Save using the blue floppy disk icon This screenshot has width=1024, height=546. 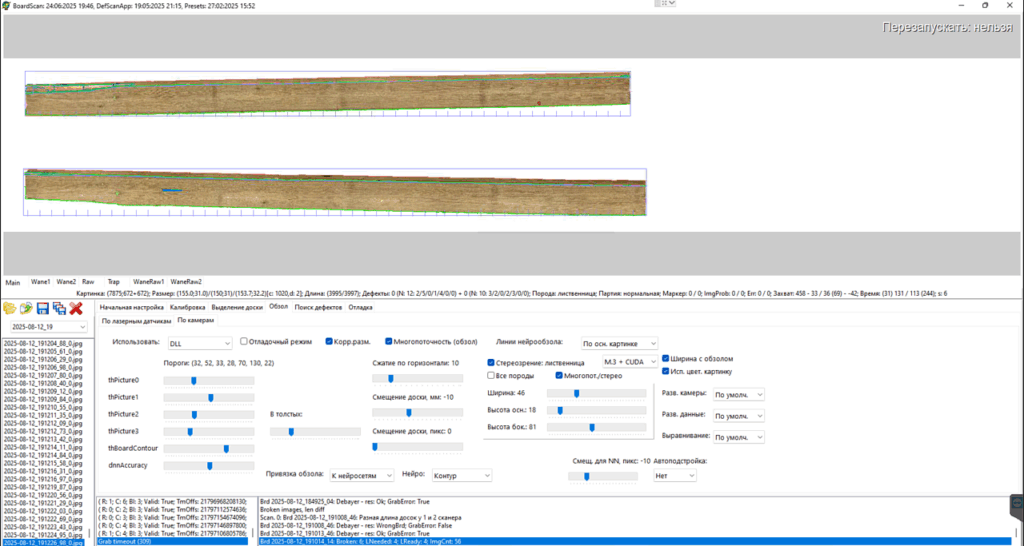42,308
